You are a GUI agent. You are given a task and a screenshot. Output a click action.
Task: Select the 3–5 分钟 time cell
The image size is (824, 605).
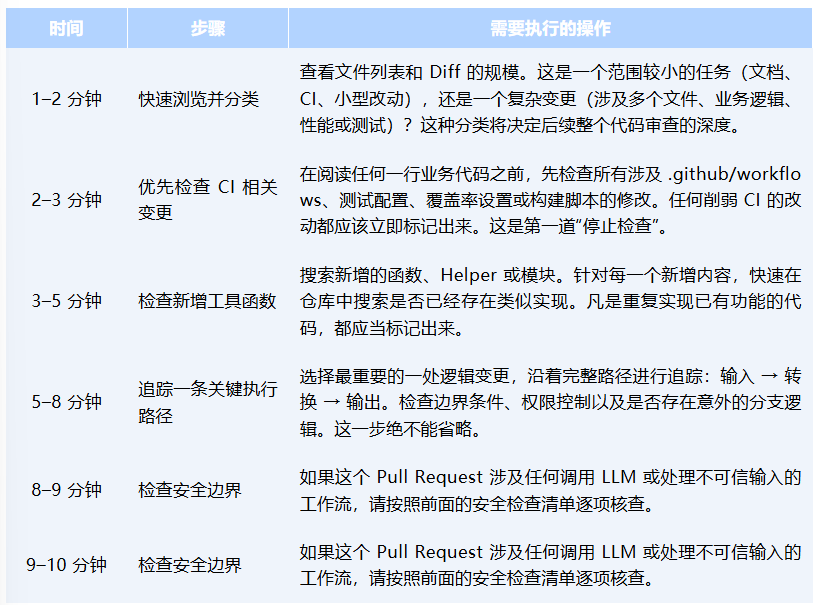click(67, 301)
